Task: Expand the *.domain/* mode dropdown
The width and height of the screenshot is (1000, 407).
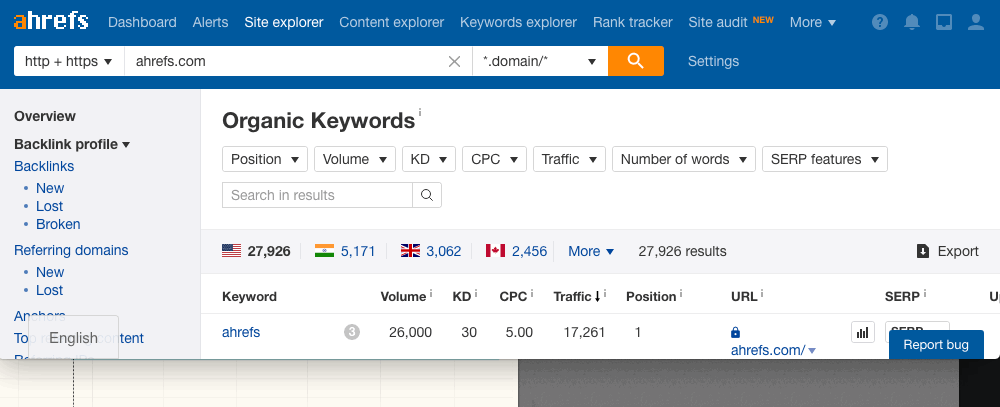Action: pos(539,61)
